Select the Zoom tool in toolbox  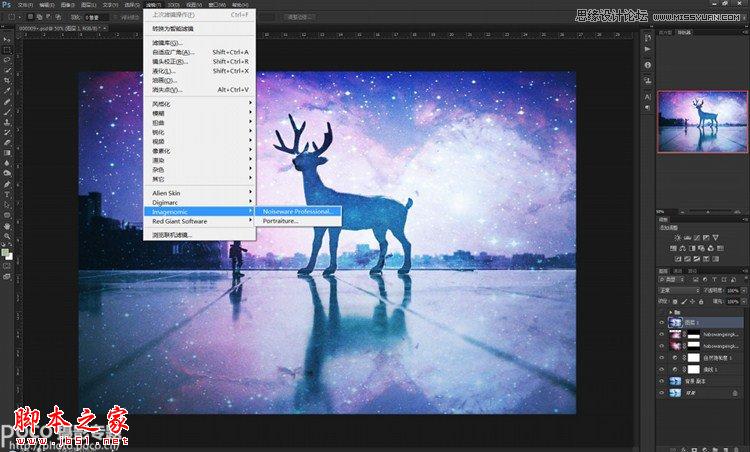[7, 236]
